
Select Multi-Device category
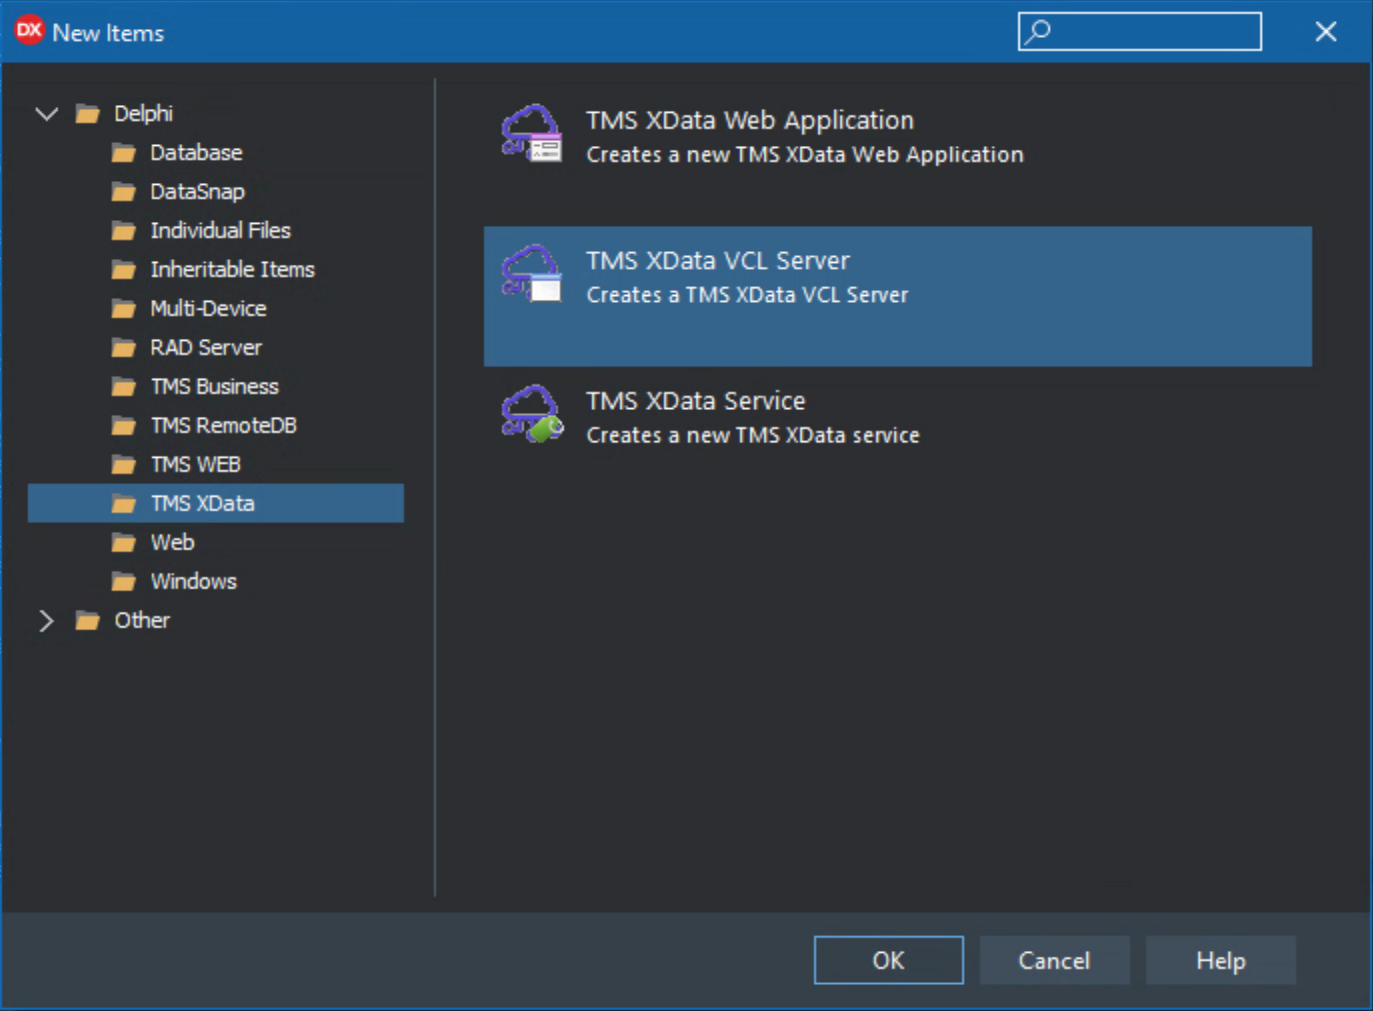(208, 309)
